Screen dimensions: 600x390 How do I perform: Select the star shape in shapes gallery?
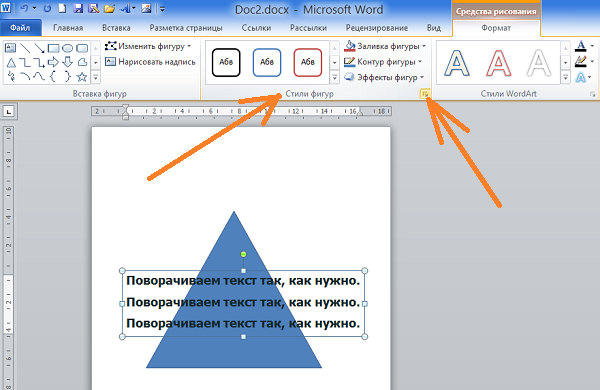[82, 77]
